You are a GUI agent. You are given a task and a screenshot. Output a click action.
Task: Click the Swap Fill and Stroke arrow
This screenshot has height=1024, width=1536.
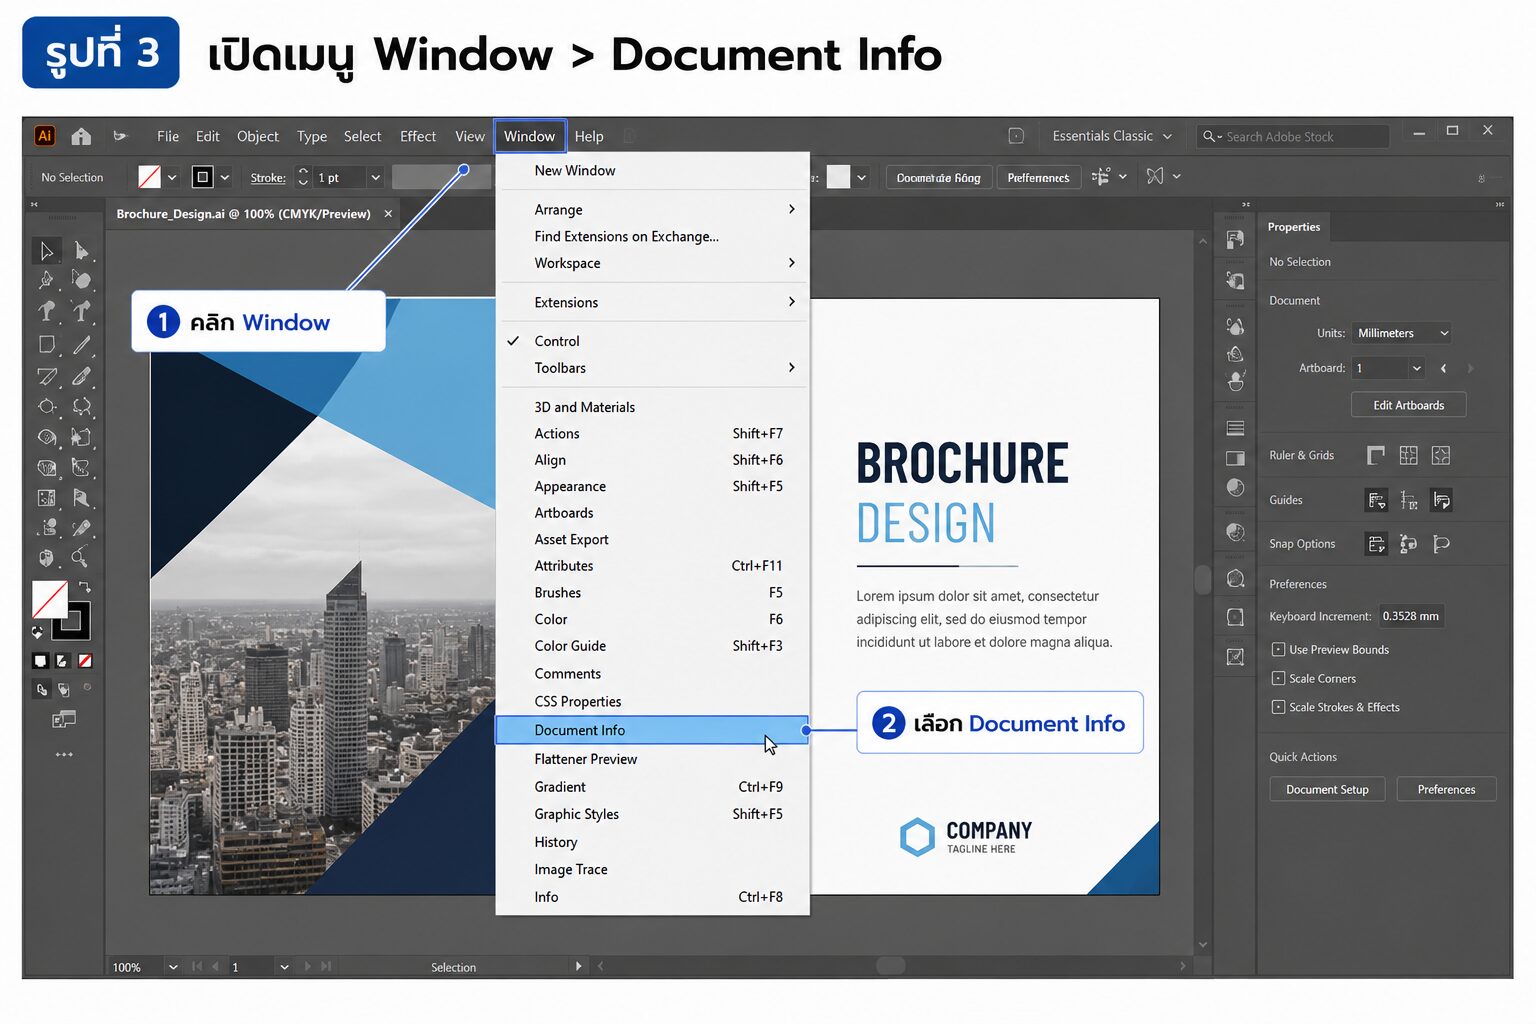pyautogui.click(x=86, y=587)
